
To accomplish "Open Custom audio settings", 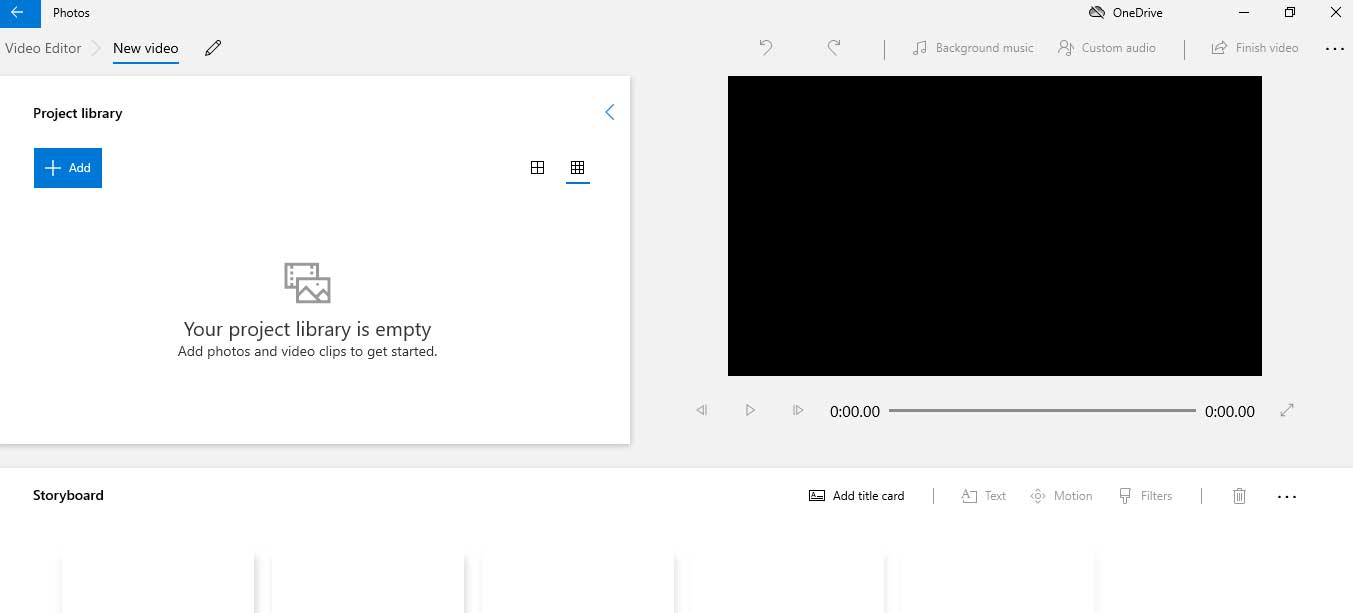I will click(x=1106, y=47).
